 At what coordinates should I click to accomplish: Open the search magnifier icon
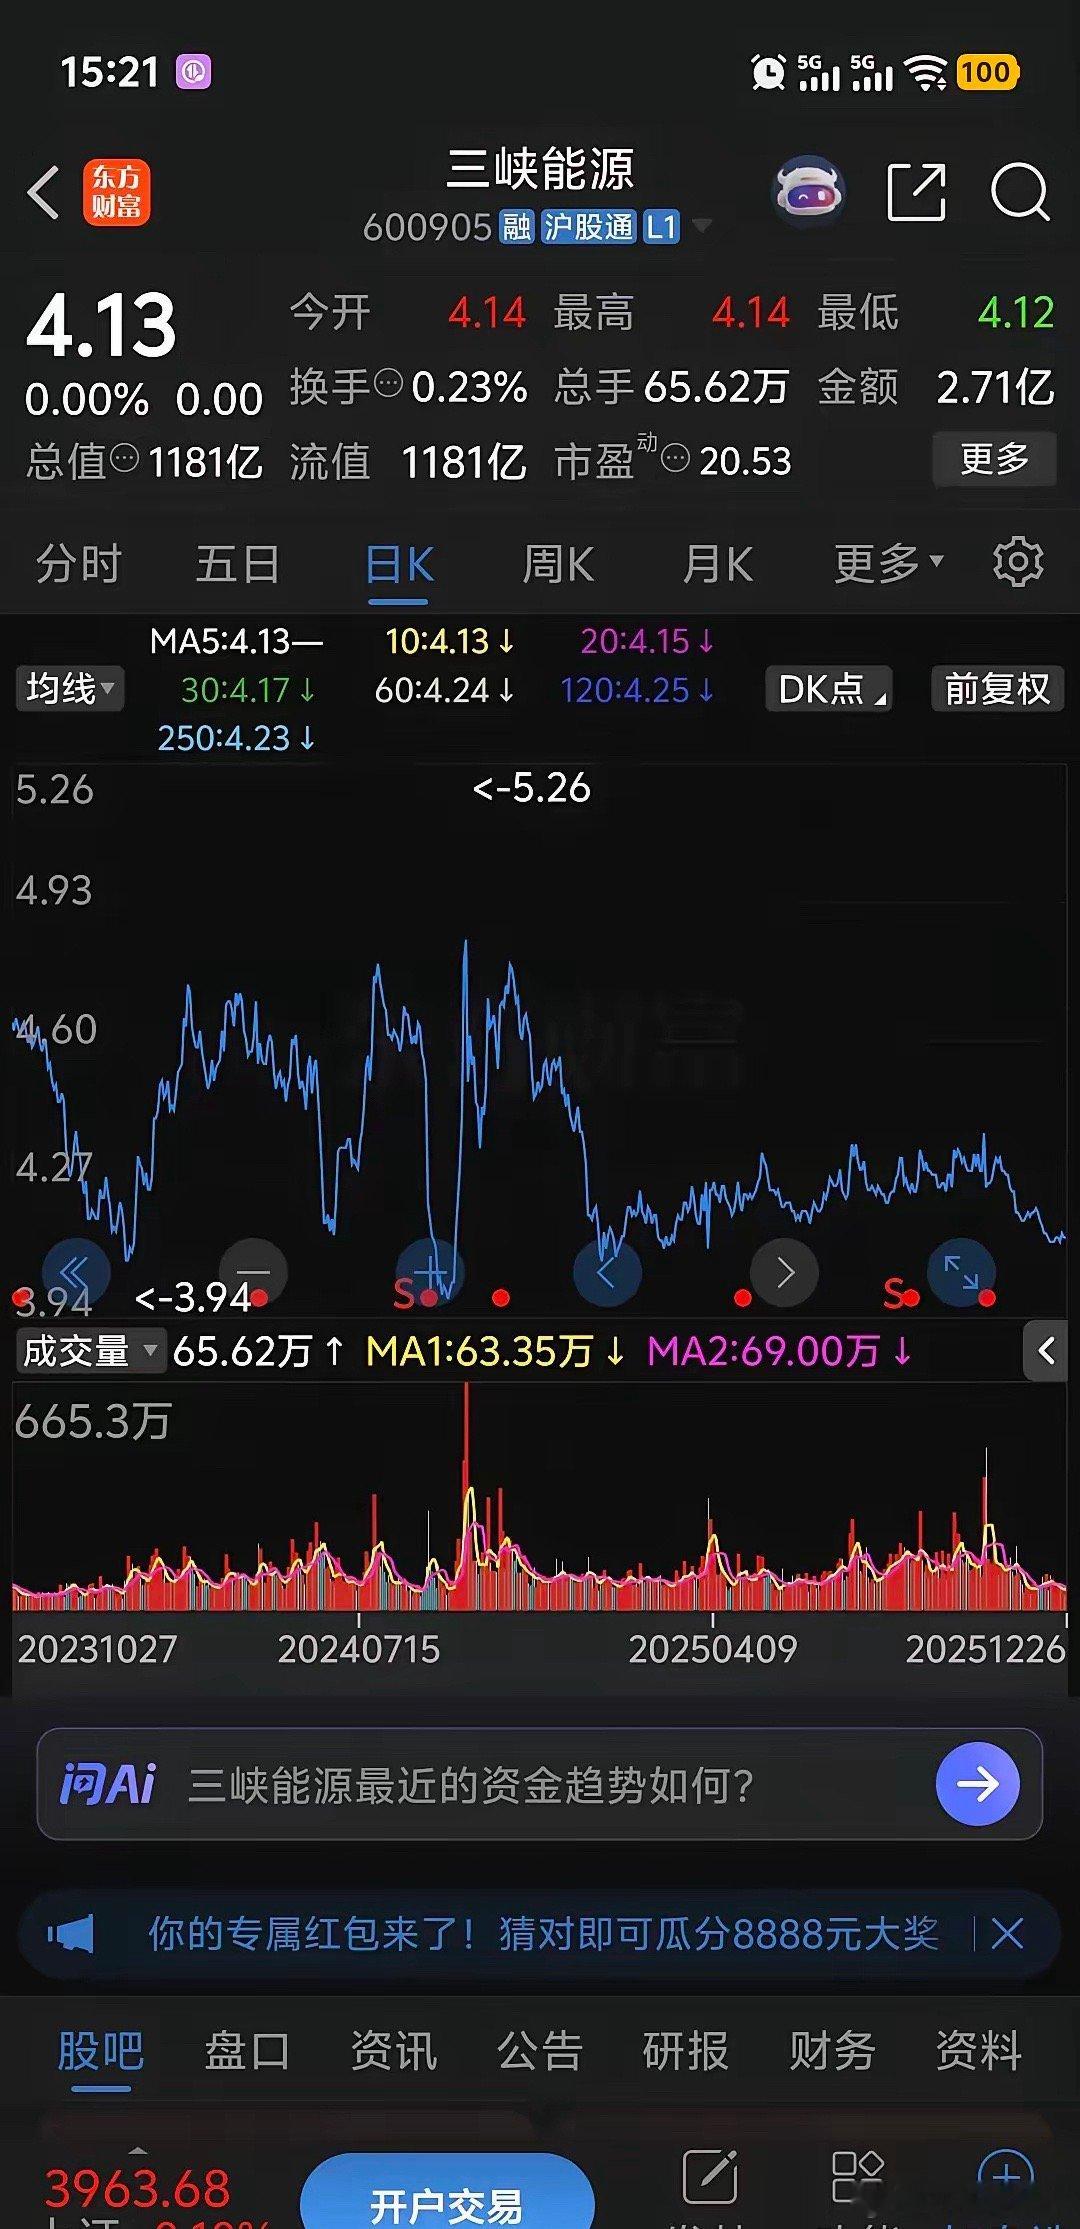[1020, 191]
